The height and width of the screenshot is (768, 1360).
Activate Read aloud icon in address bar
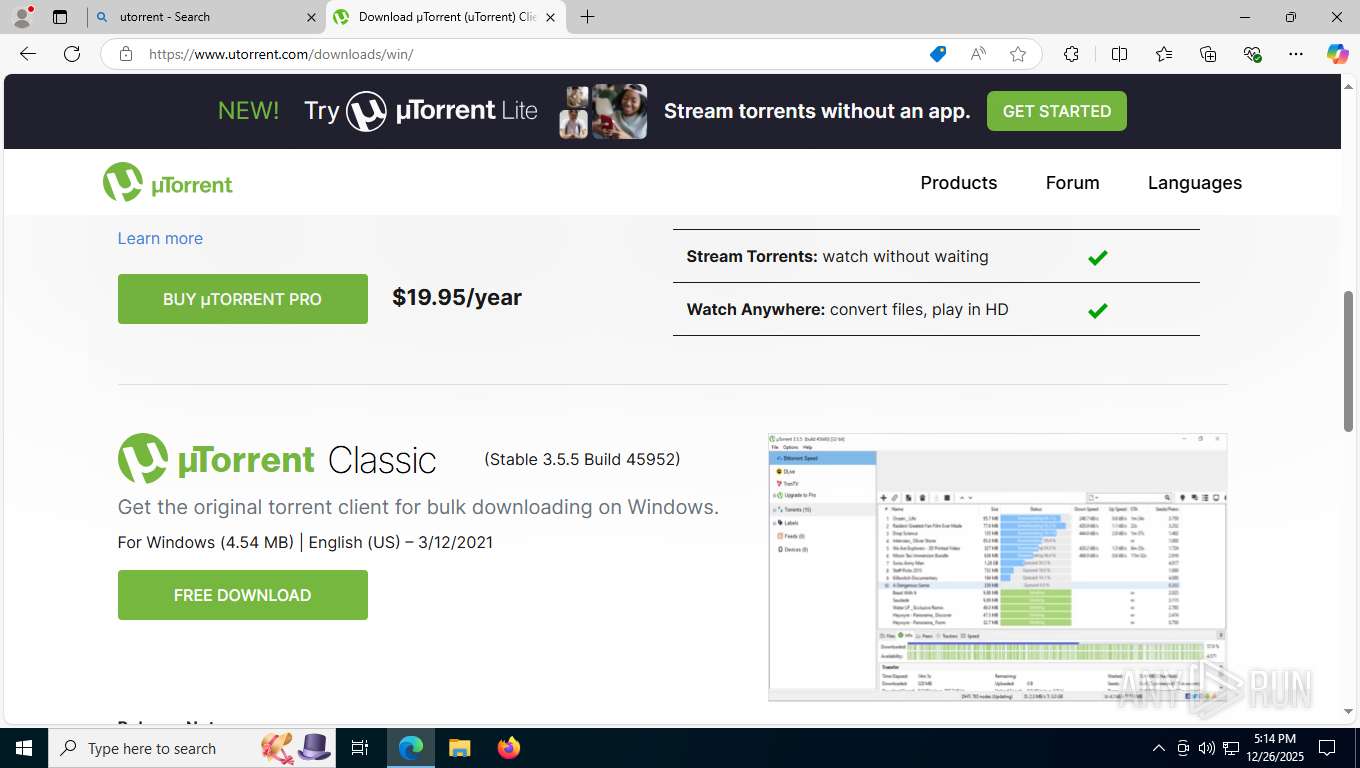(x=978, y=54)
